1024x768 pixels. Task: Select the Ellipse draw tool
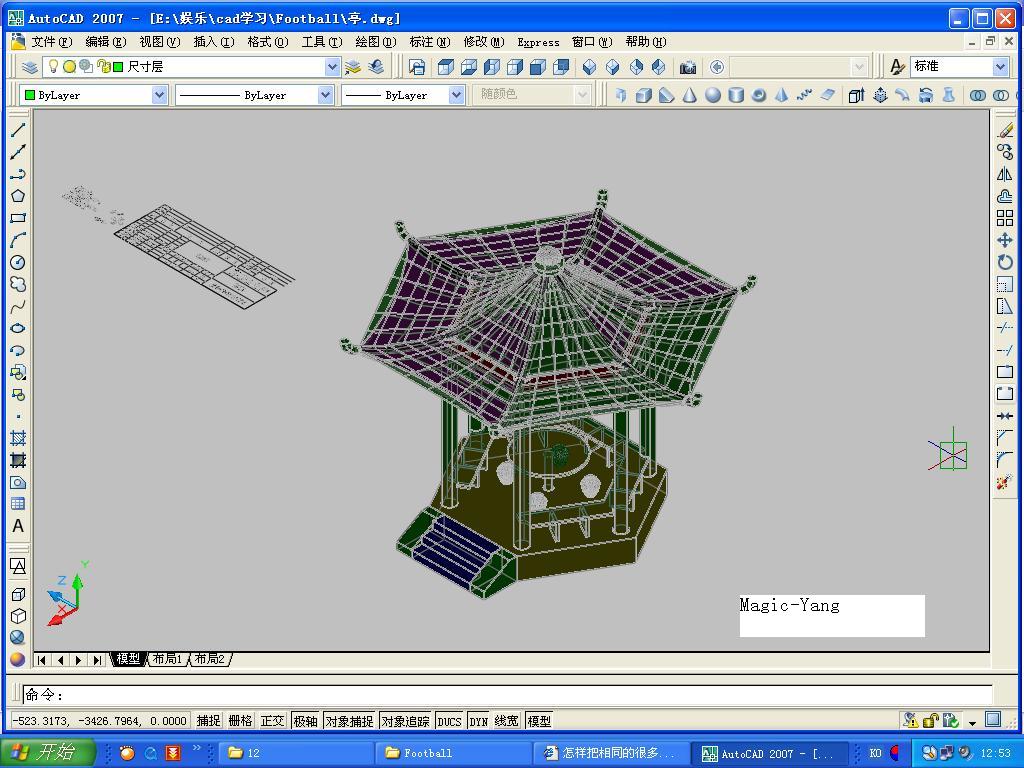18,328
